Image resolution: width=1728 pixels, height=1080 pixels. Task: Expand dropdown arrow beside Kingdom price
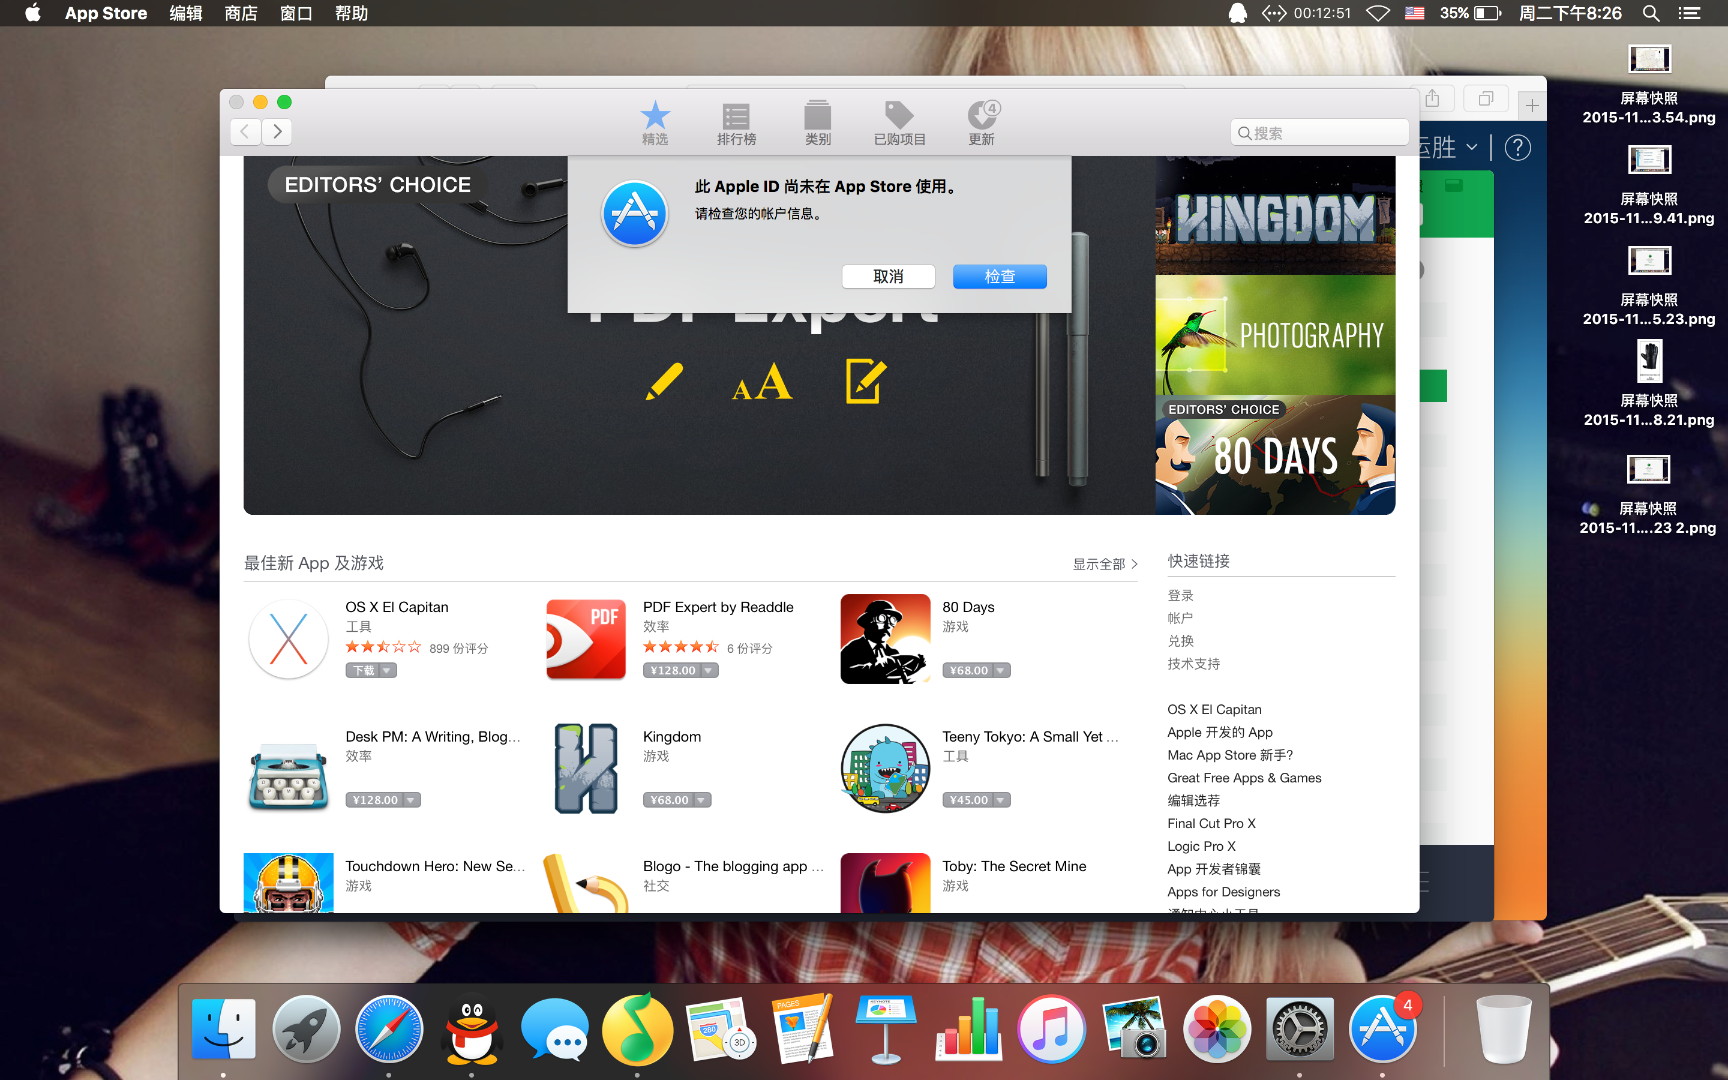pos(702,800)
